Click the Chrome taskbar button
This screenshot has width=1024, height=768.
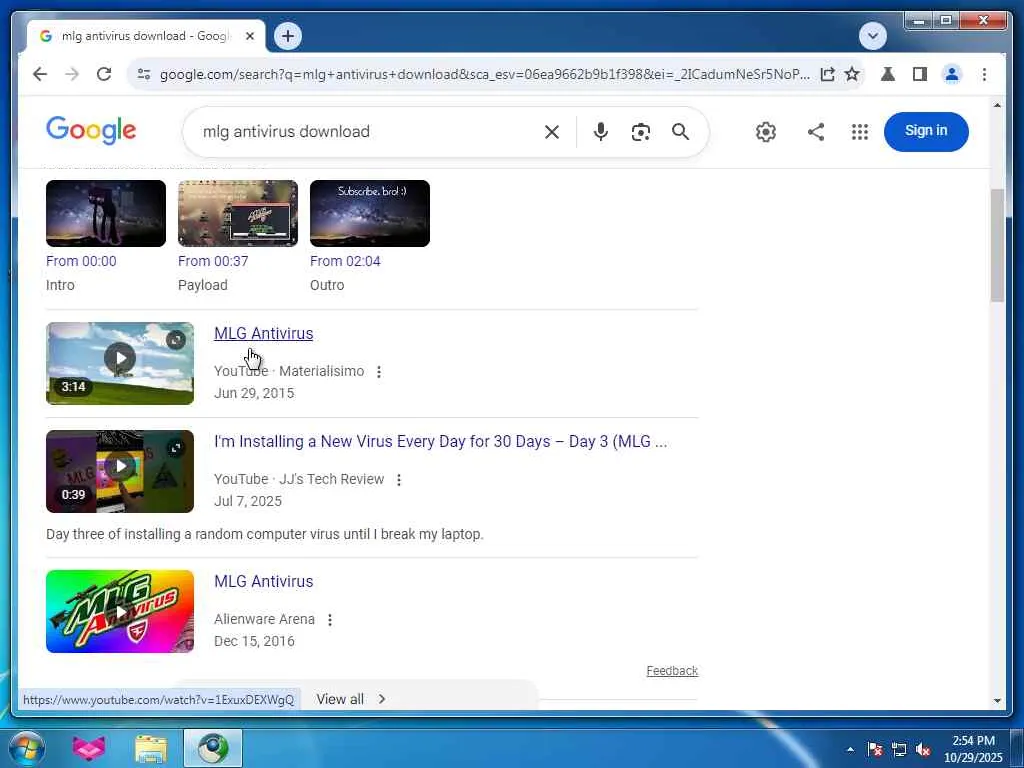pyautogui.click(x=213, y=748)
